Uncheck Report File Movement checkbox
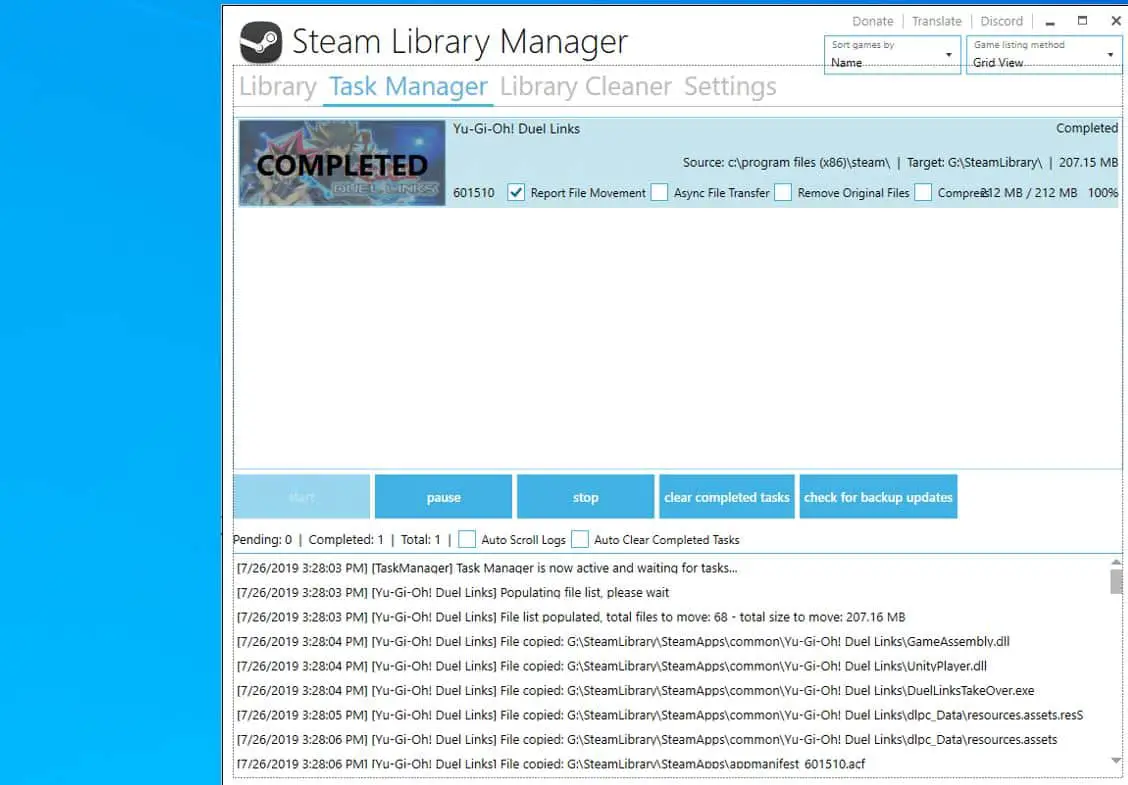The height and width of the screenshot is (785, 1128). click(x=516, y=192)
